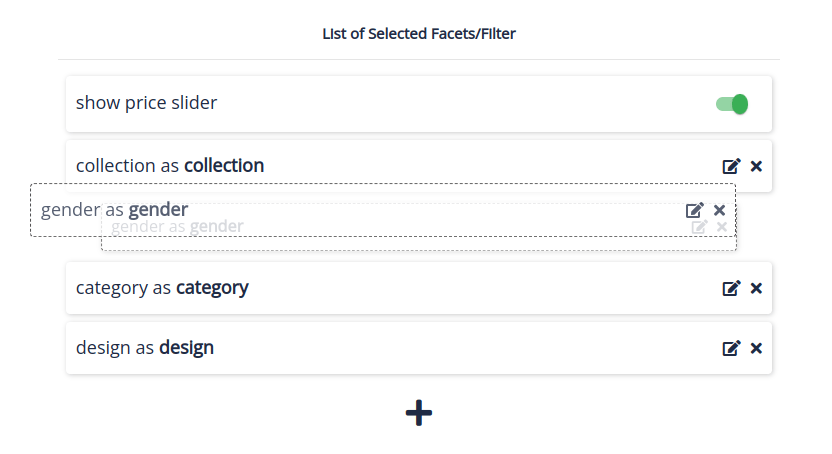Click the 'List of Selected Facets/Filter' heading

pyautogui.click(x=418, y=34)
